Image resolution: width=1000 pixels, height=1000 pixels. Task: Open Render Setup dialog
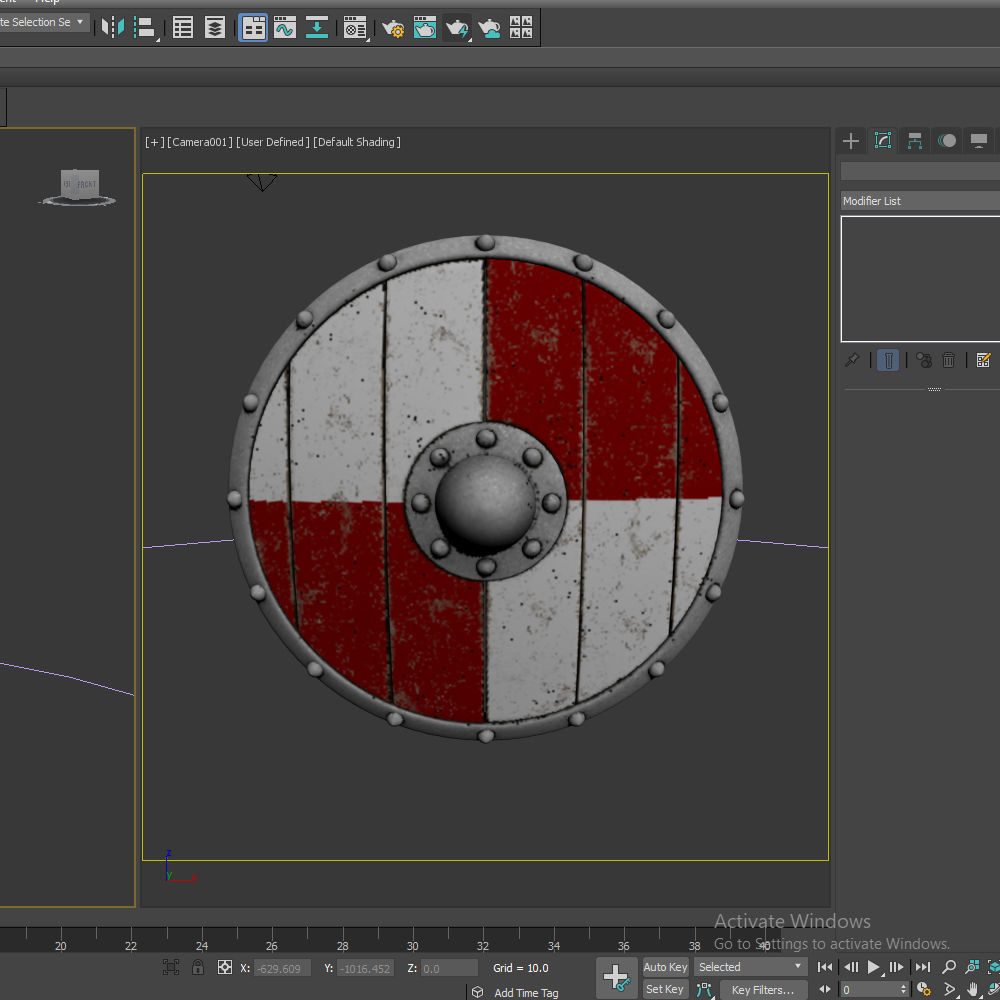(x=393, y=27)
